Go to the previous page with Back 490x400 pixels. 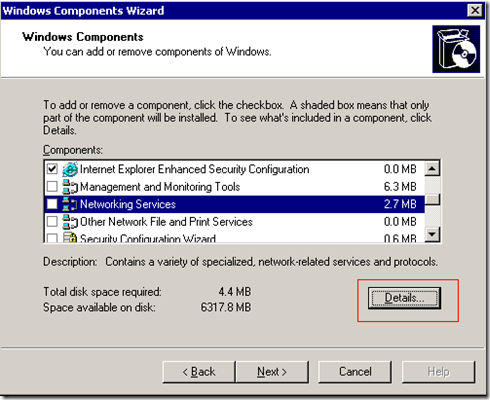(199, 372)
